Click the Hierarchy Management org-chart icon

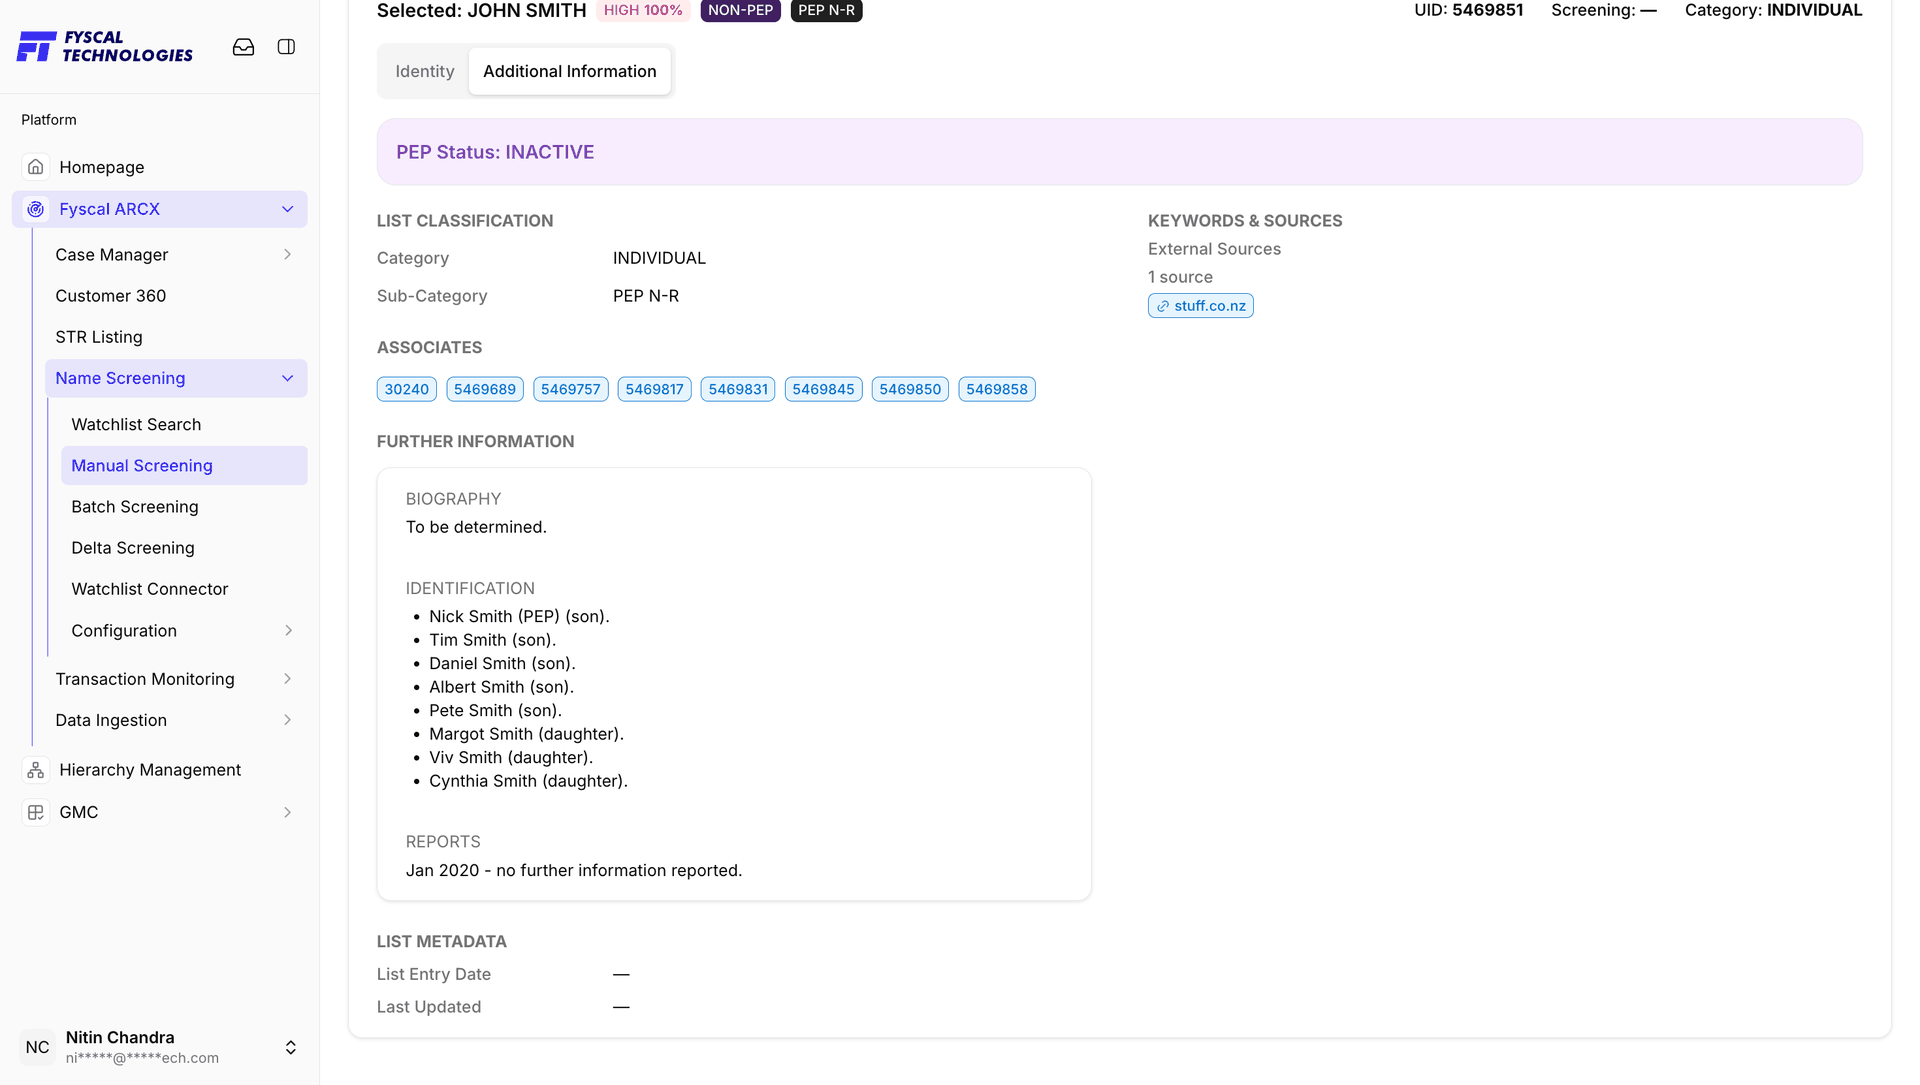36,770
